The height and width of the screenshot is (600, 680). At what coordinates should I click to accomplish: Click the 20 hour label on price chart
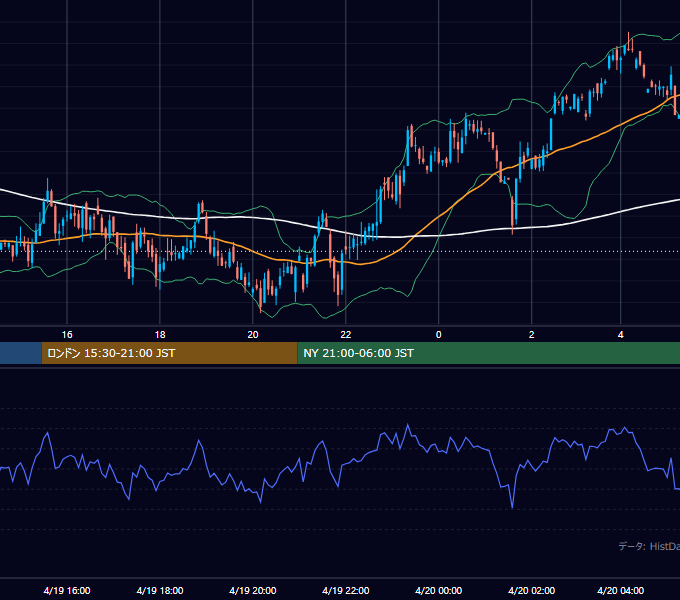pos(253,335)
